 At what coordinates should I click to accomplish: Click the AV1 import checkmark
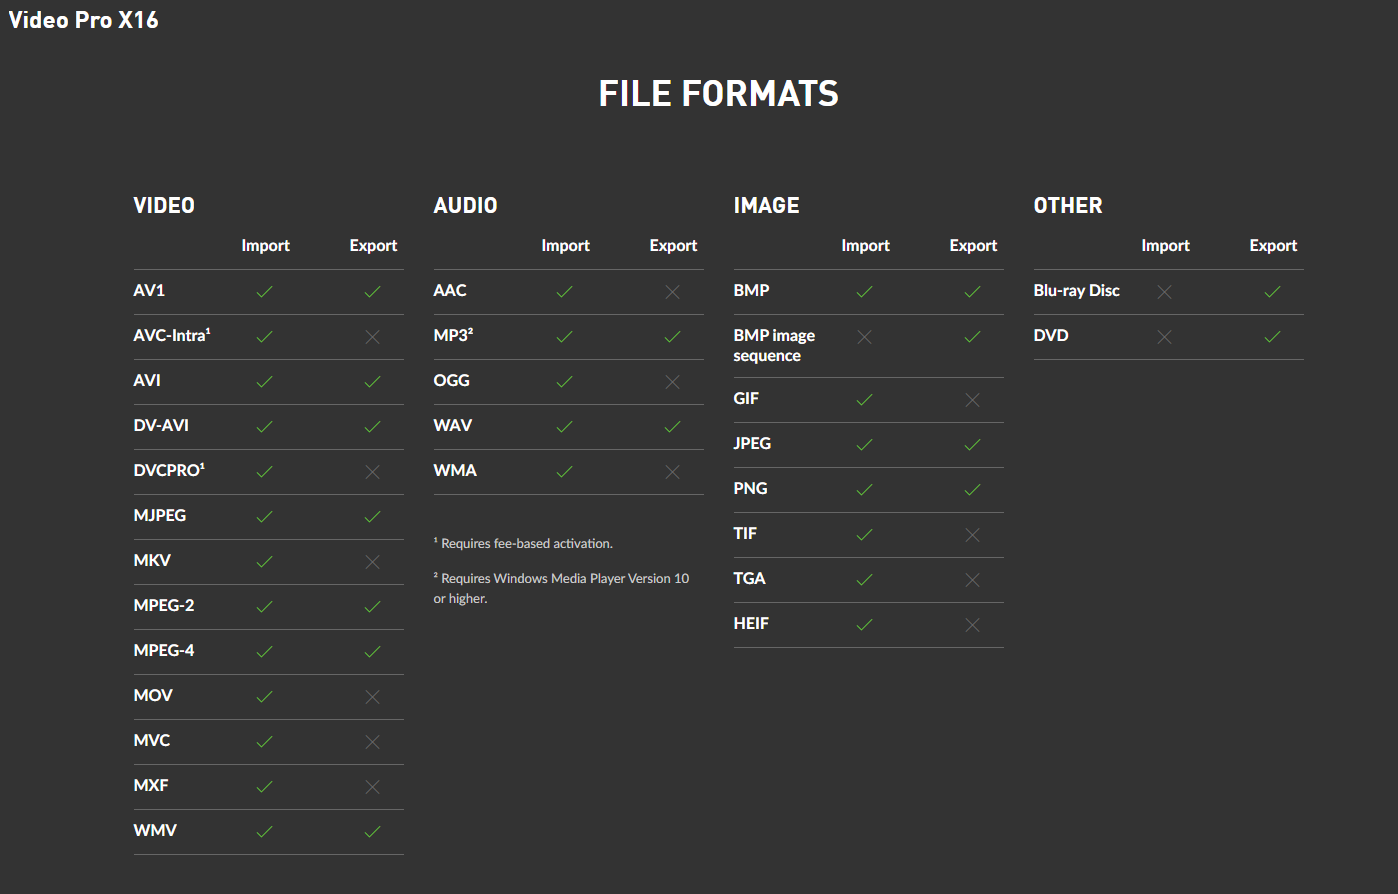(x=264, y=292)
